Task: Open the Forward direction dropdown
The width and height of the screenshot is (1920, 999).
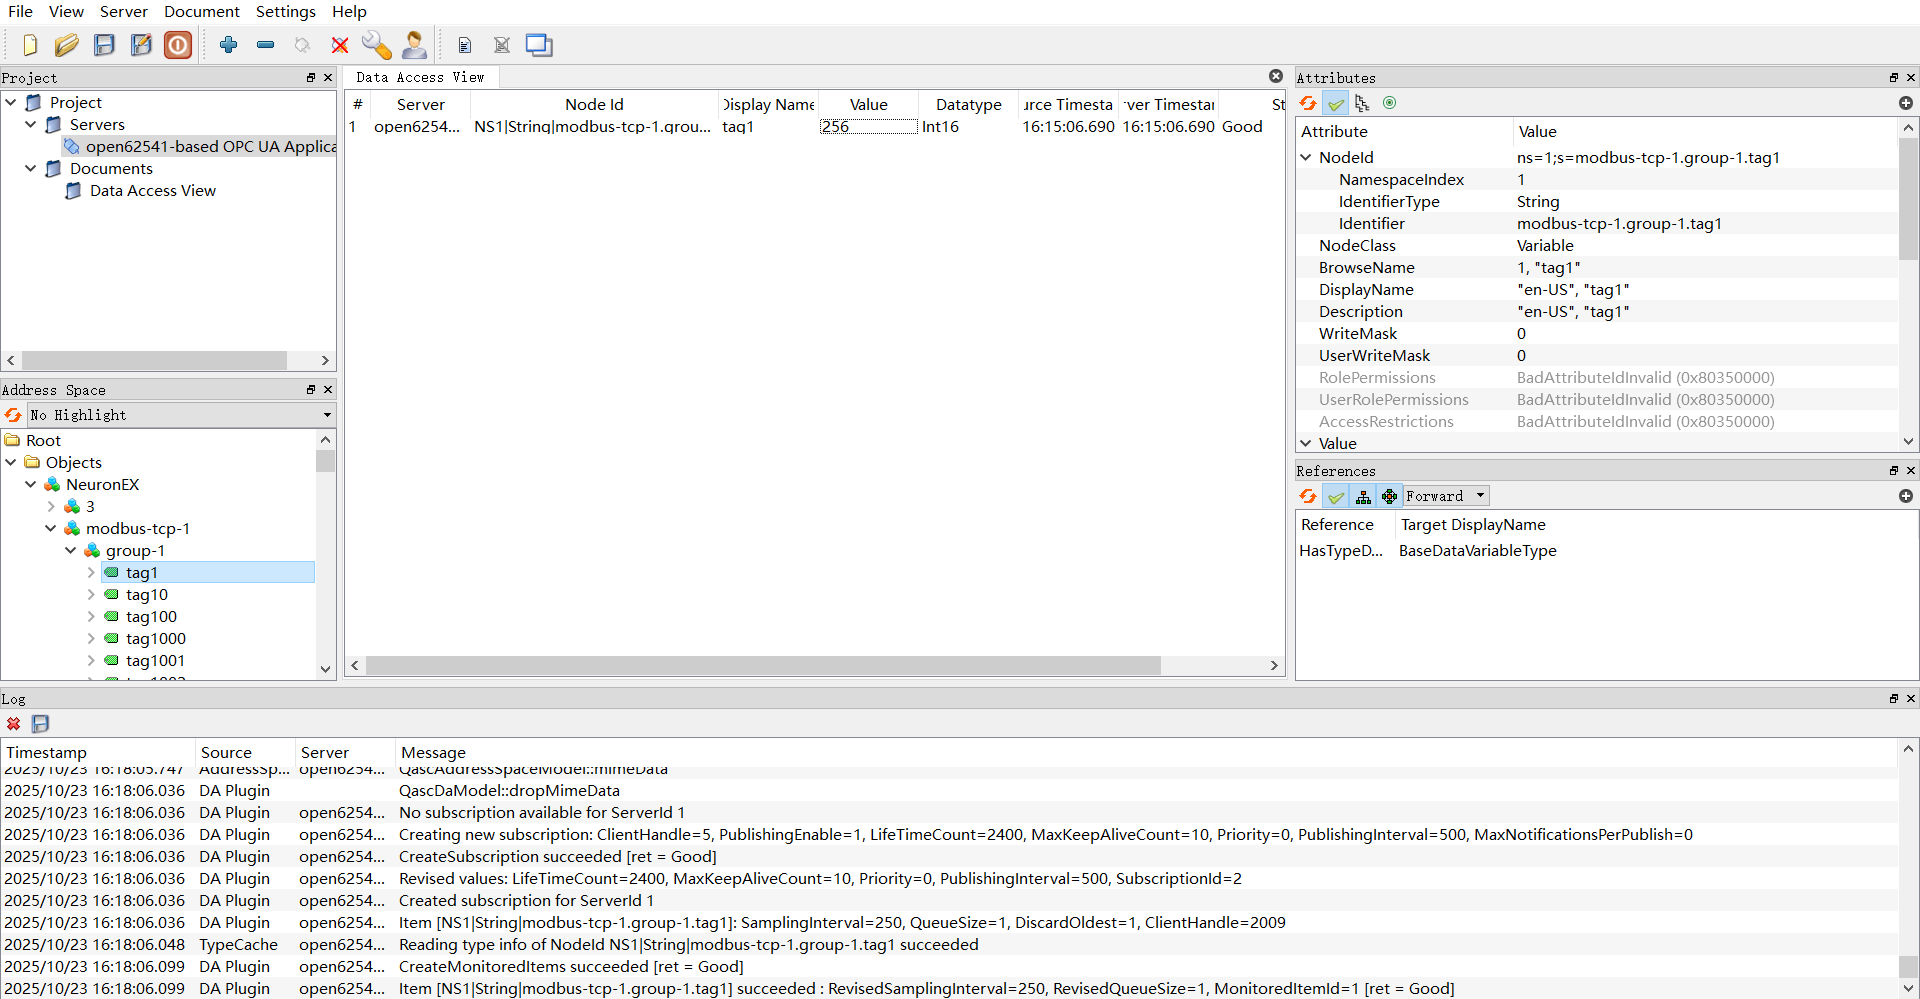Action: point(1446,496)
